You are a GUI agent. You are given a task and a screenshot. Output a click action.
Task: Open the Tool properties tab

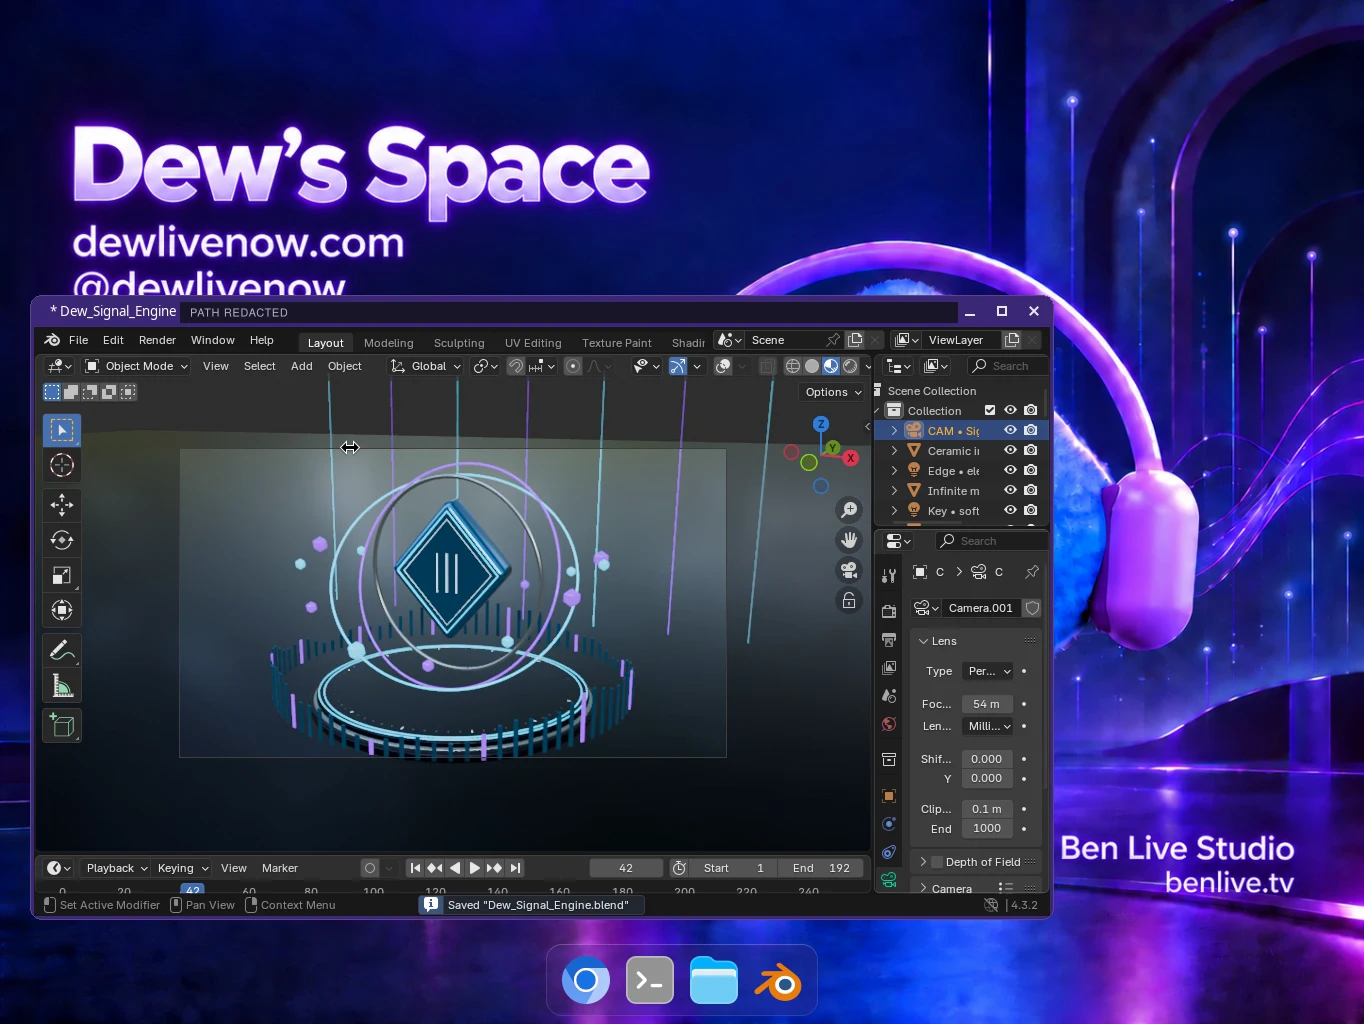pyautogui.click(x=889, y=575)
